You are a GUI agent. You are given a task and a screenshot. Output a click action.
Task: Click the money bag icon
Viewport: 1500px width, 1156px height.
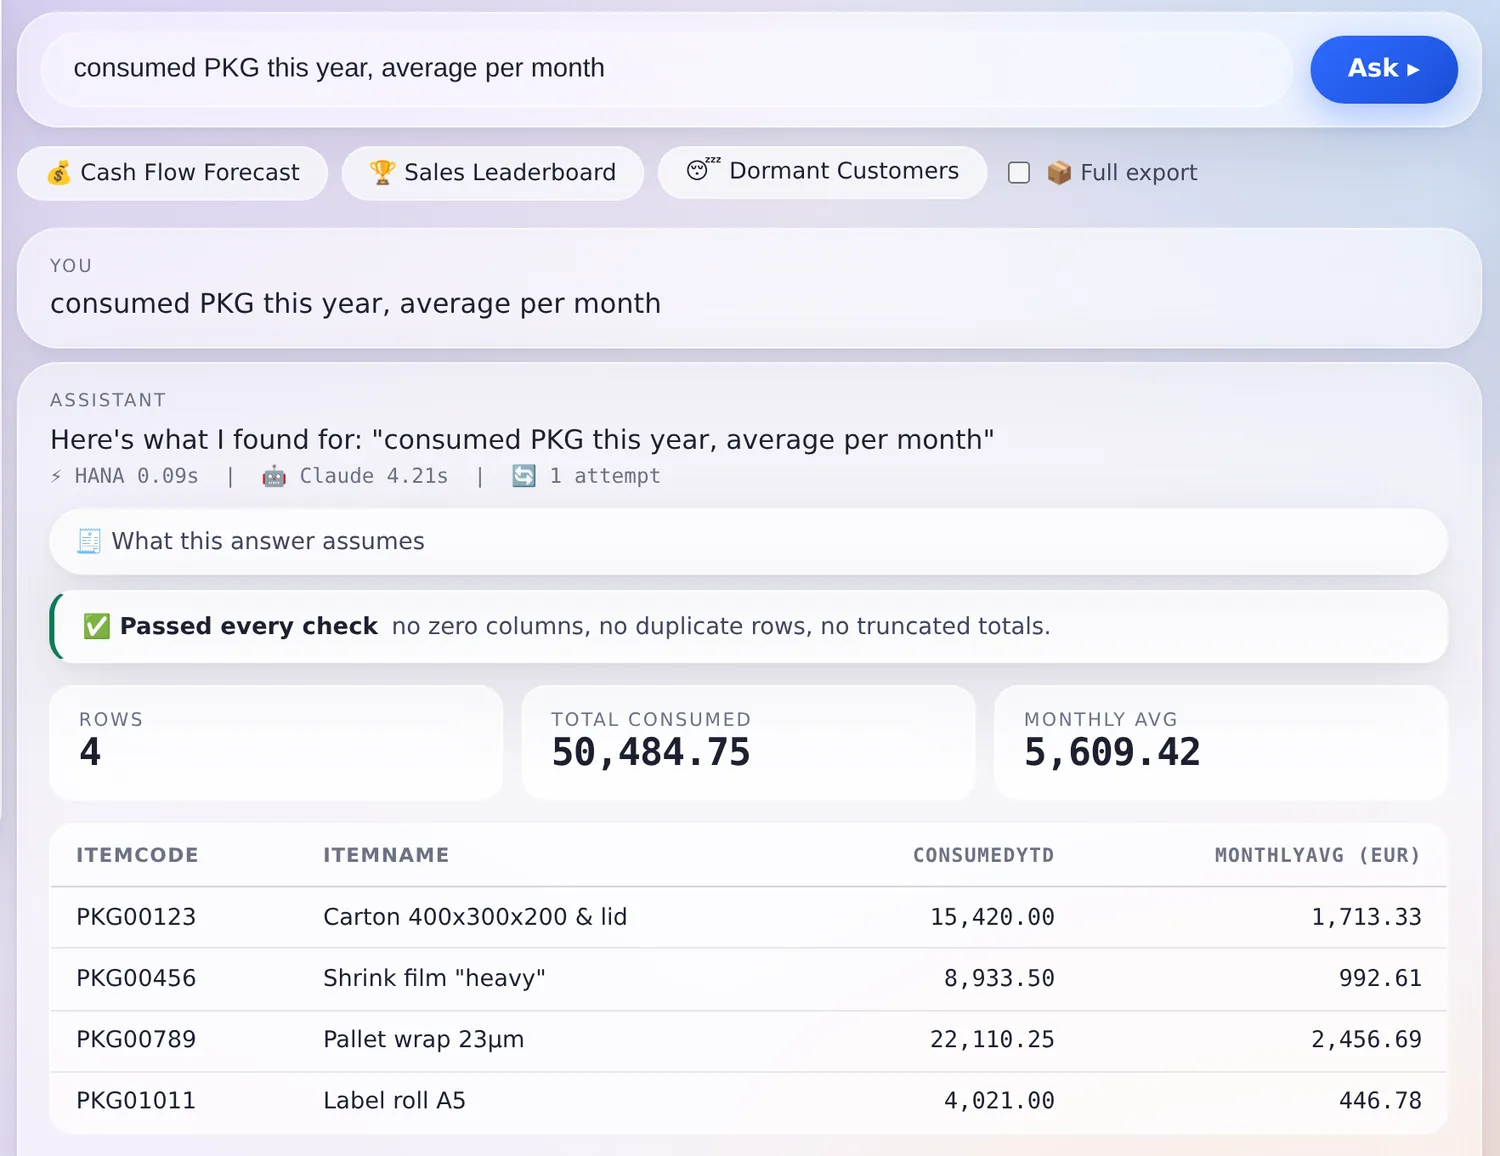pyautogui.click(x=59, y=173)
